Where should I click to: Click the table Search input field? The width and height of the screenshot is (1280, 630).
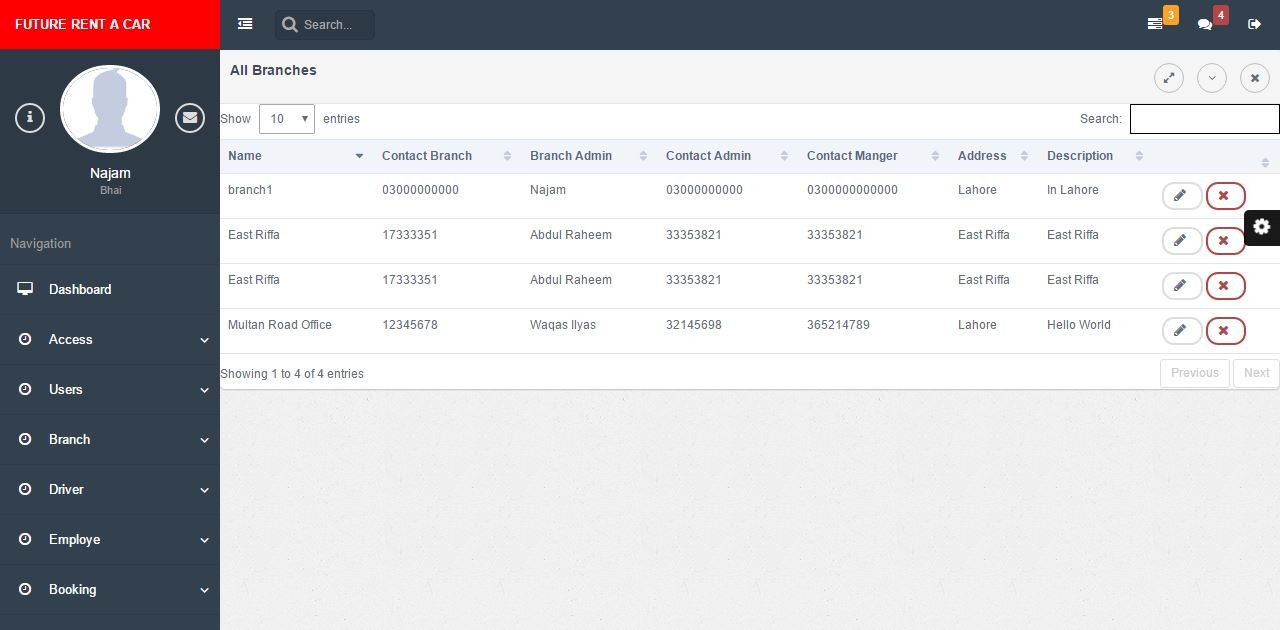(x=1204, y=119)
